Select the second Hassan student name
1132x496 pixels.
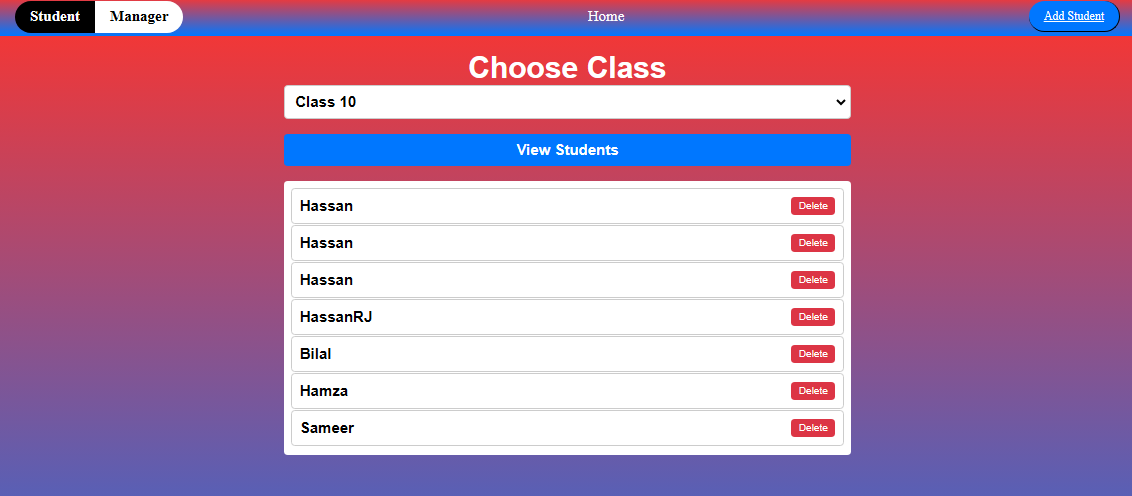click(326, 243)
